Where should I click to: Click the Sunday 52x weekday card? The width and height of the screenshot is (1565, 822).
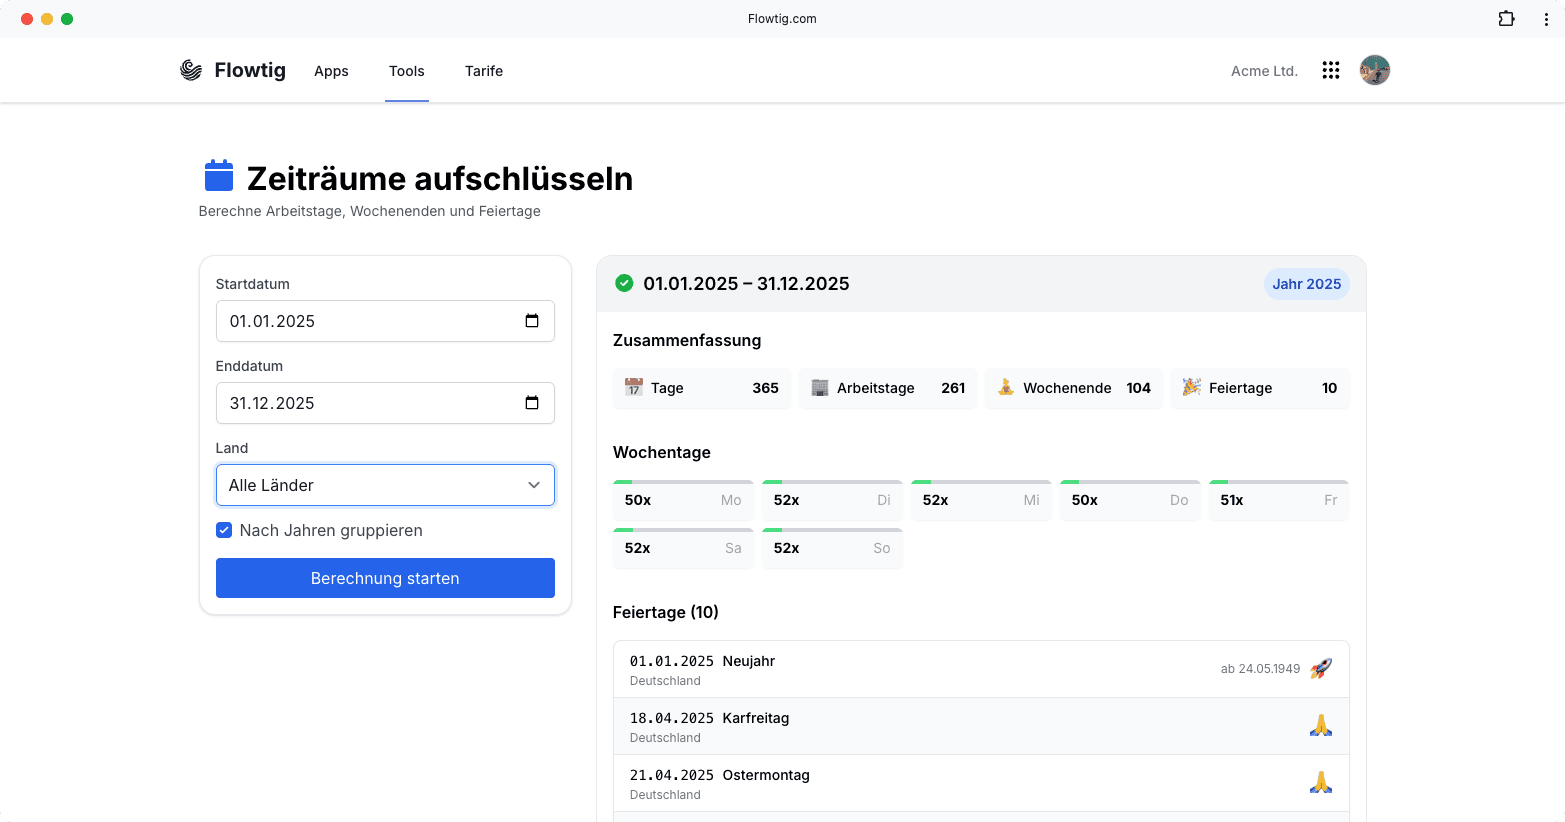(832, 548)
